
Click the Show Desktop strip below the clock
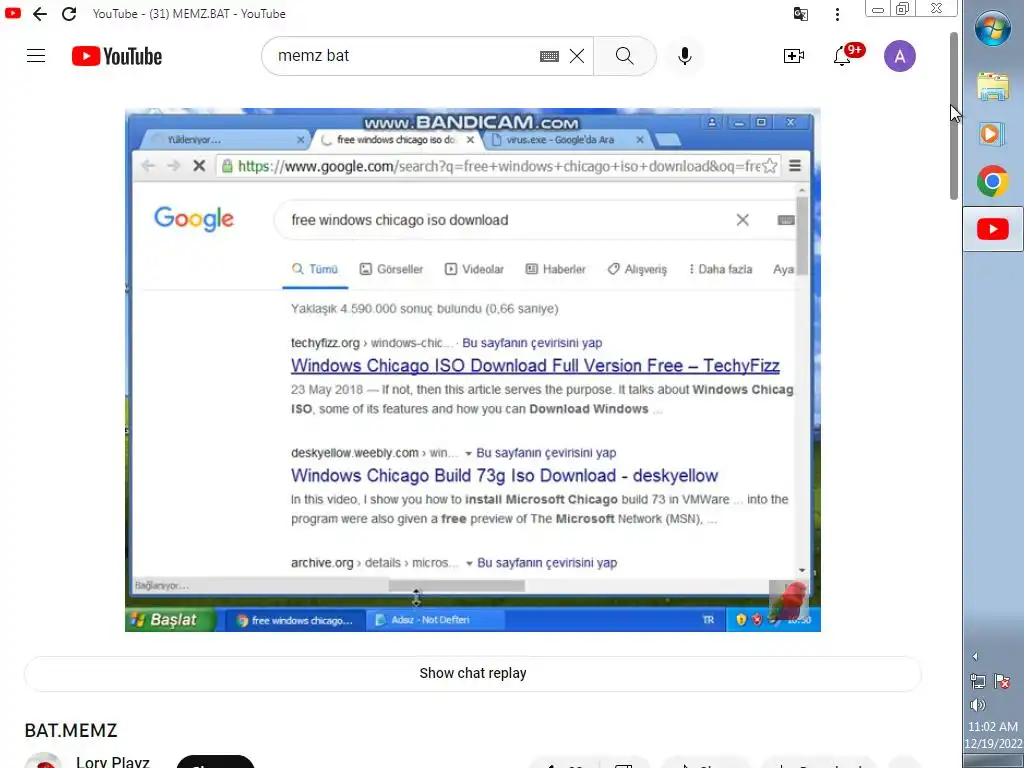coord(993,761)
